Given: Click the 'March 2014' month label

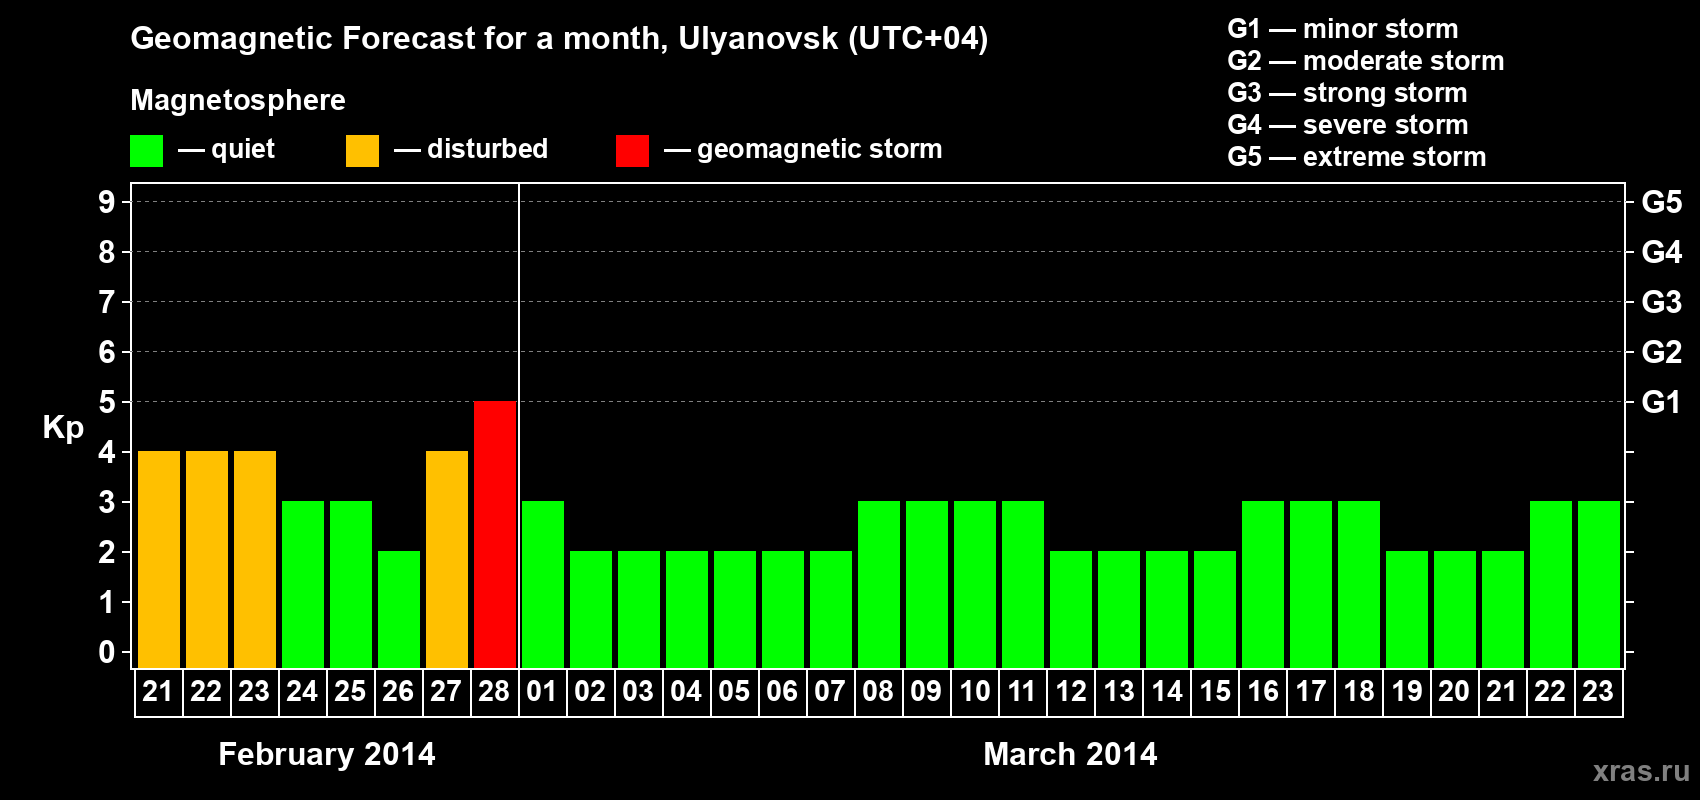Looking at the screenshot, I should click(1070, 754).
